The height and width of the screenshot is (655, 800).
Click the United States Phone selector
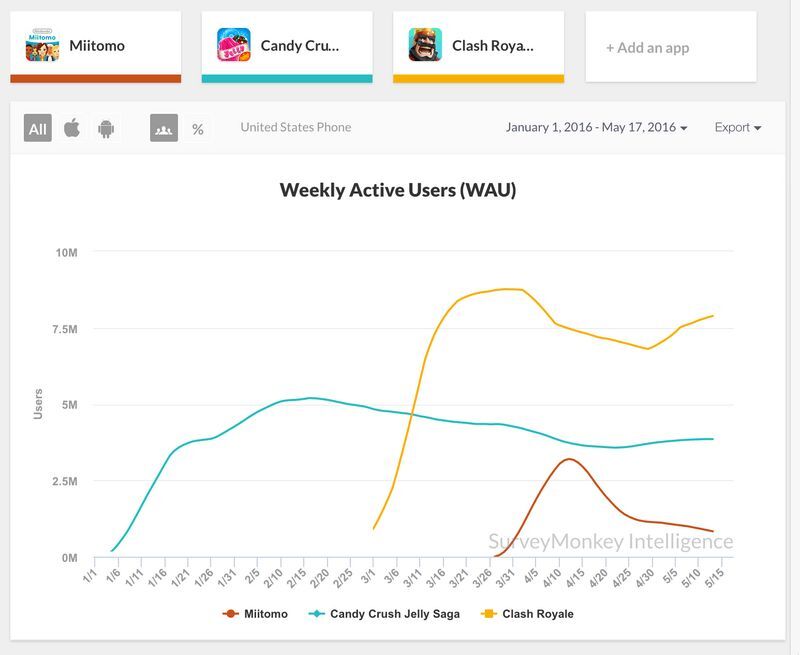(x=296, y=127)
